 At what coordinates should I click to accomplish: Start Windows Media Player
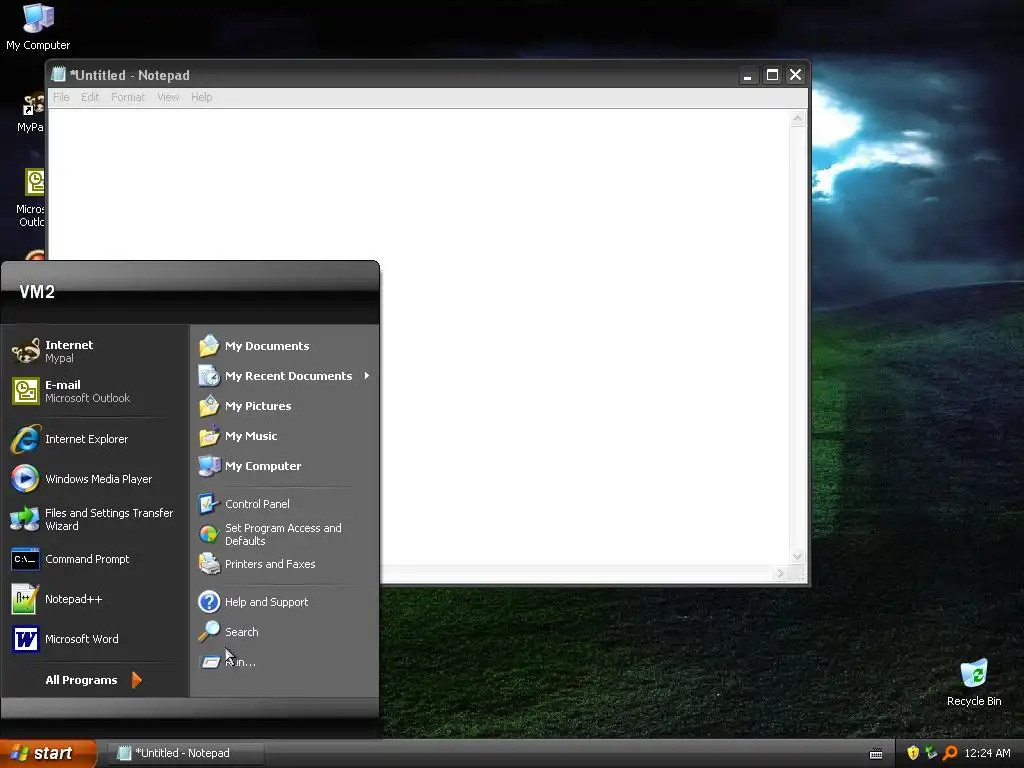coord(95,479)
